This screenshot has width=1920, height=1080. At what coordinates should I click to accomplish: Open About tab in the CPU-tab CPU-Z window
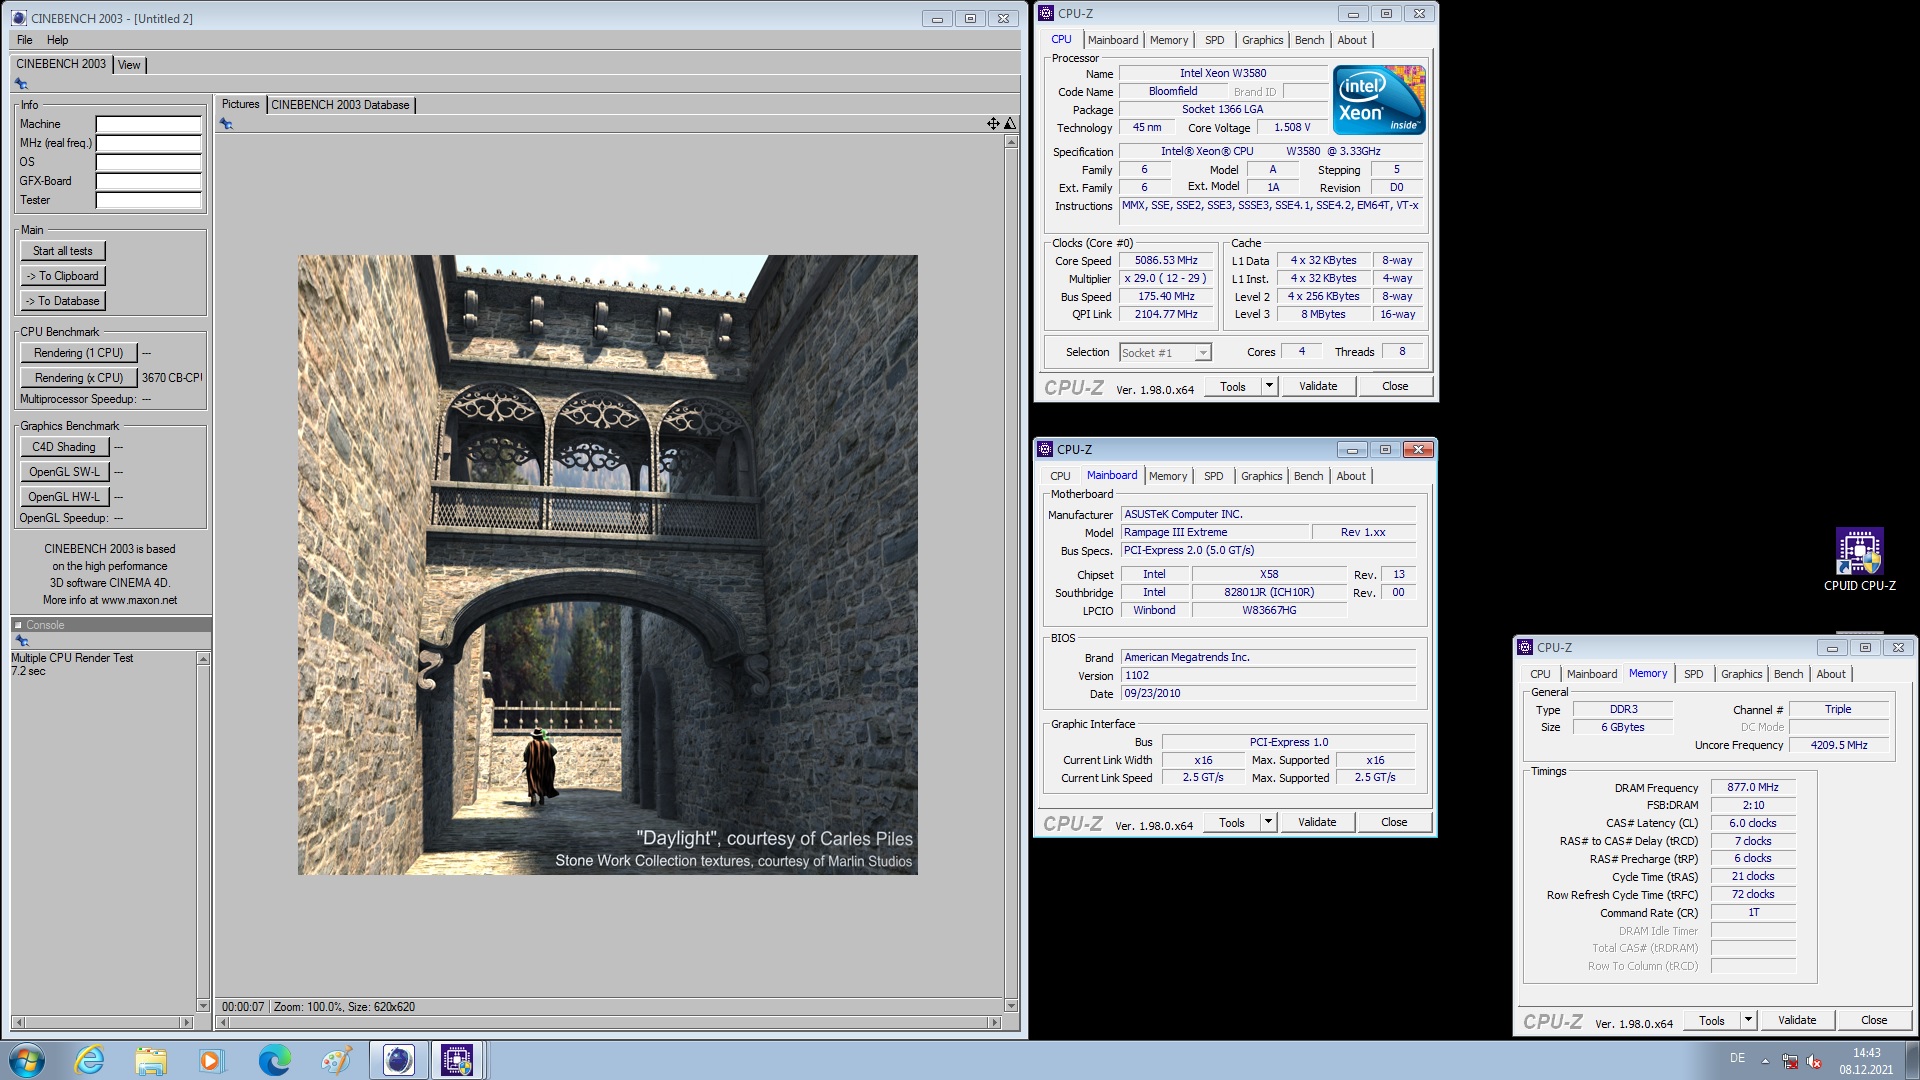point(1352,40)
